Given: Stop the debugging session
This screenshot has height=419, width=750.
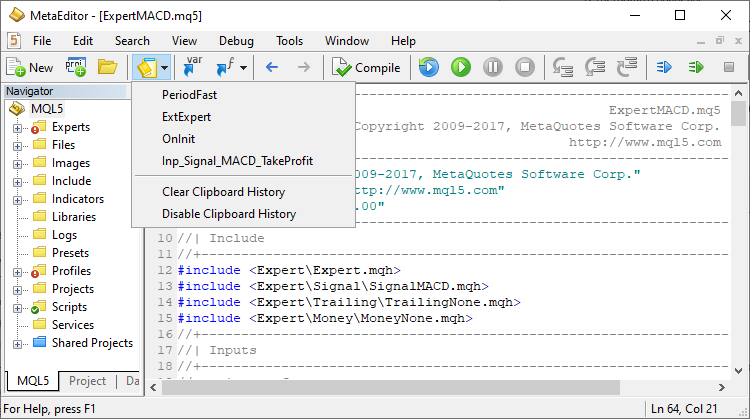Looking at the screenshot, I should (x=525, y=67).
